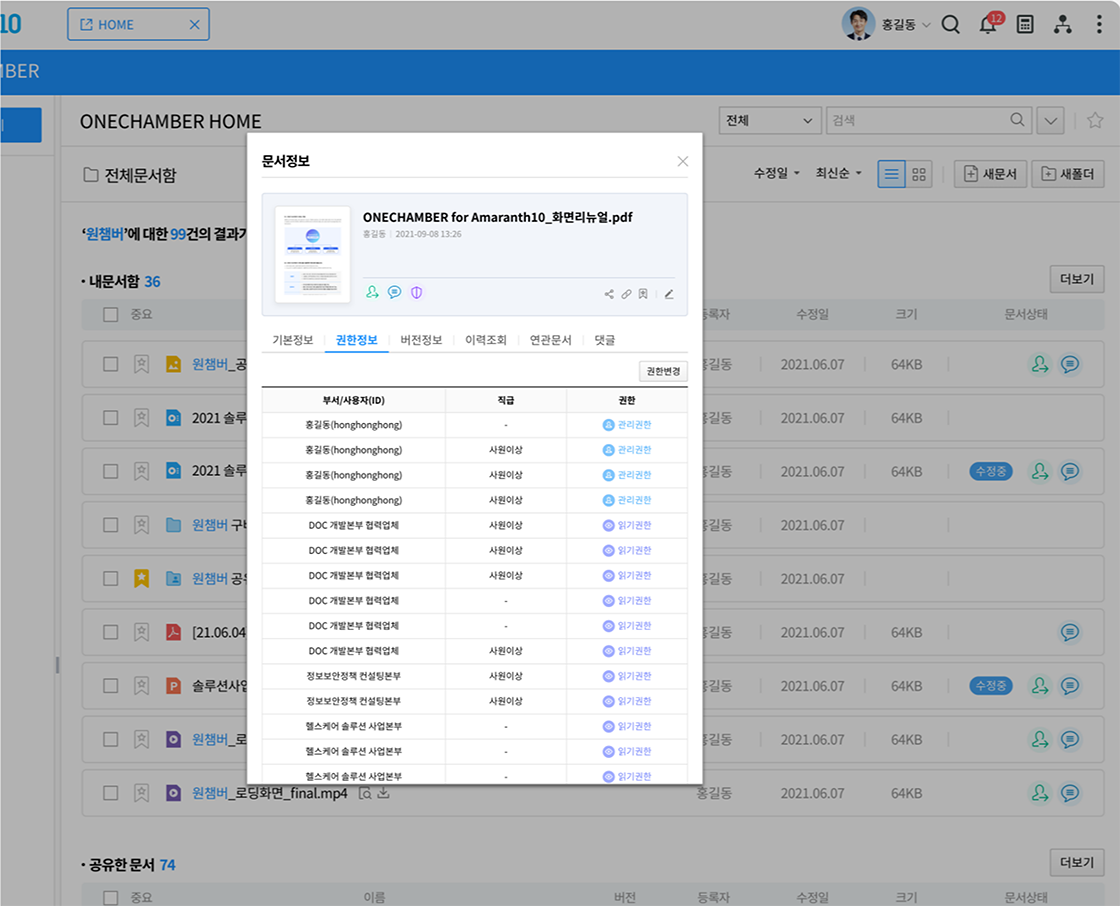Screen dimensions: 1120x906
Task: Click the 권한변경 button
Action: (x=663, y=372)
